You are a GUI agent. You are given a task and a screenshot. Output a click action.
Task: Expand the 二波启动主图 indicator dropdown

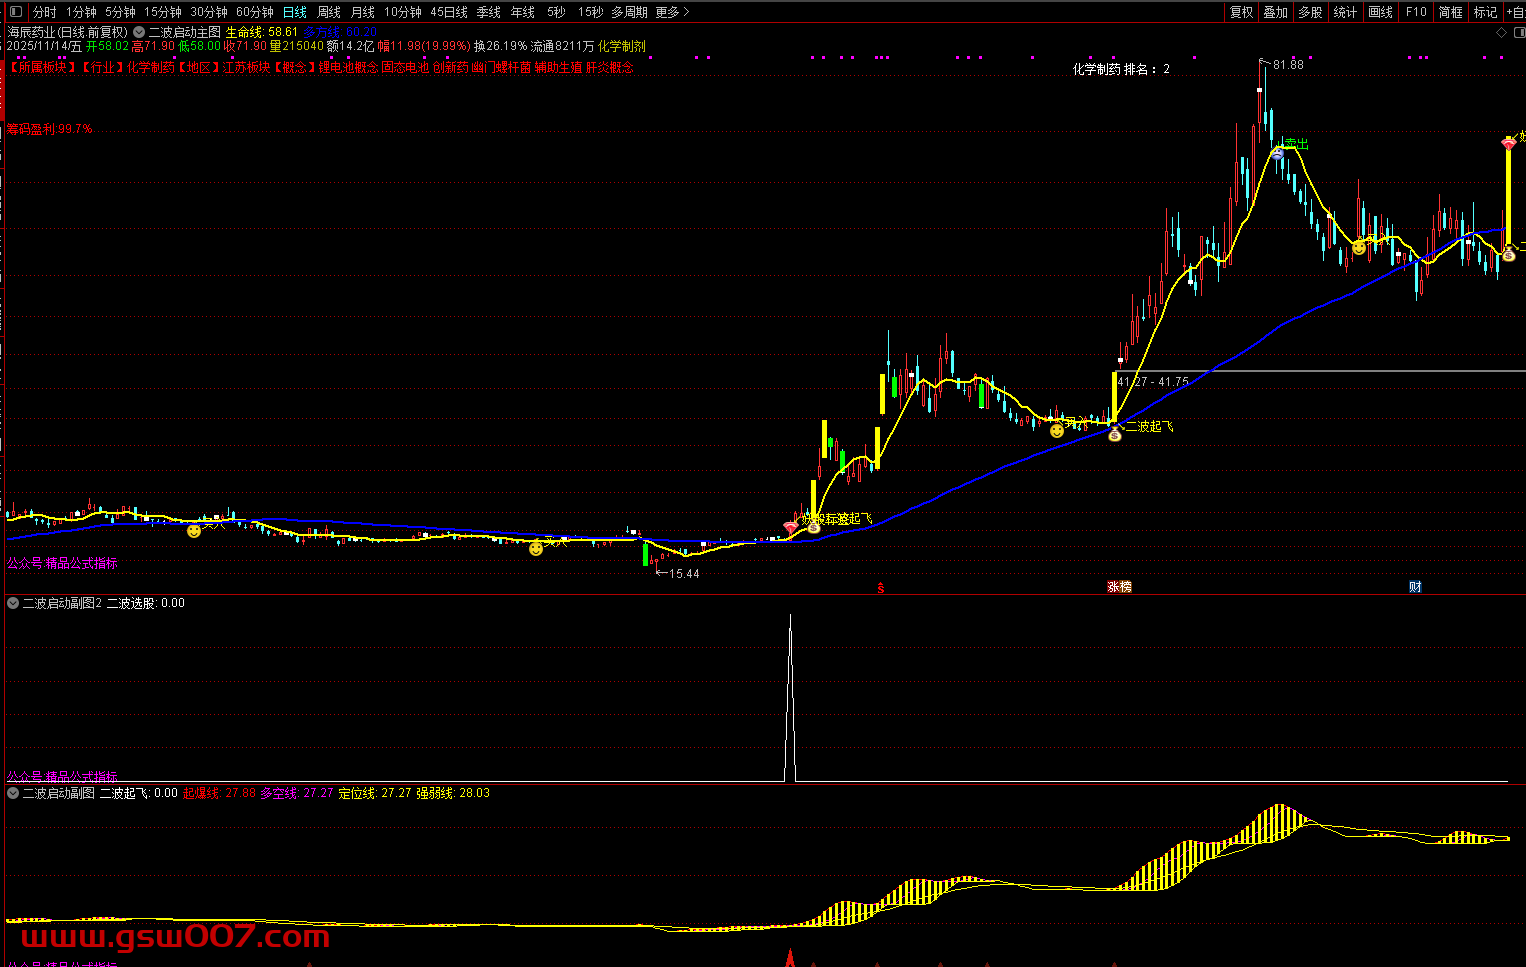(x=139, y=32)
